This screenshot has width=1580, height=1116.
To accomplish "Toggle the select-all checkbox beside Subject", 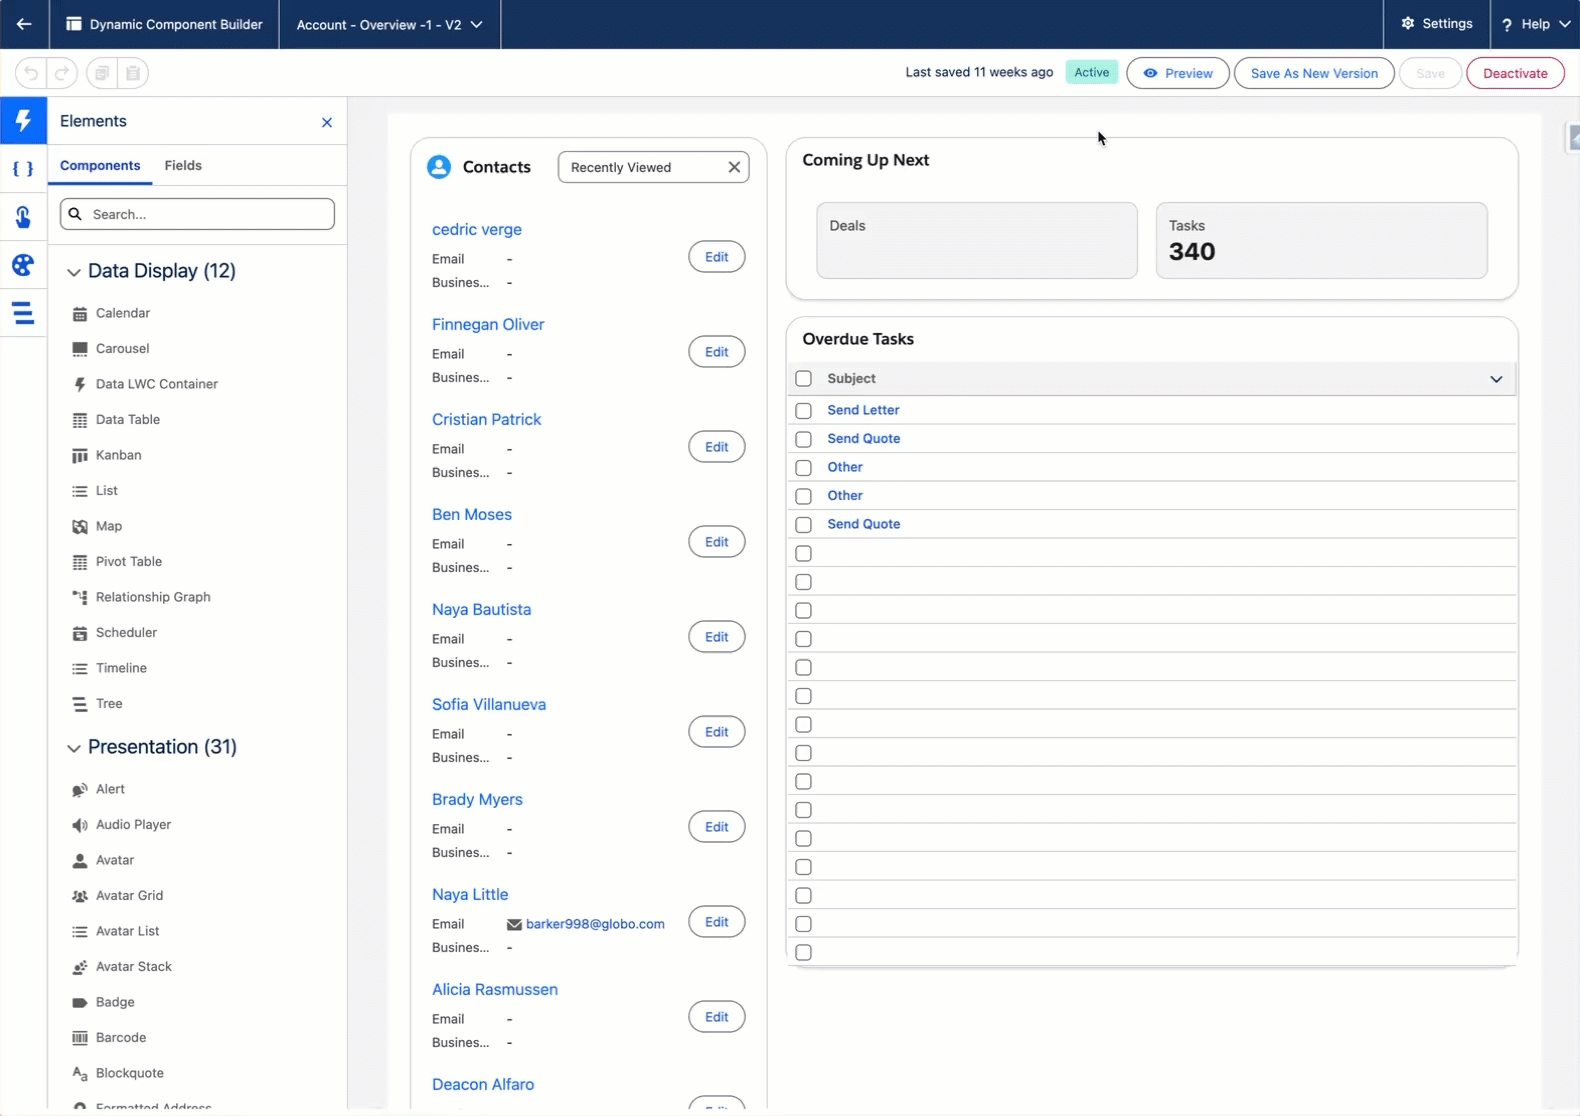I will pyautogui.click(x=803, y=379).
